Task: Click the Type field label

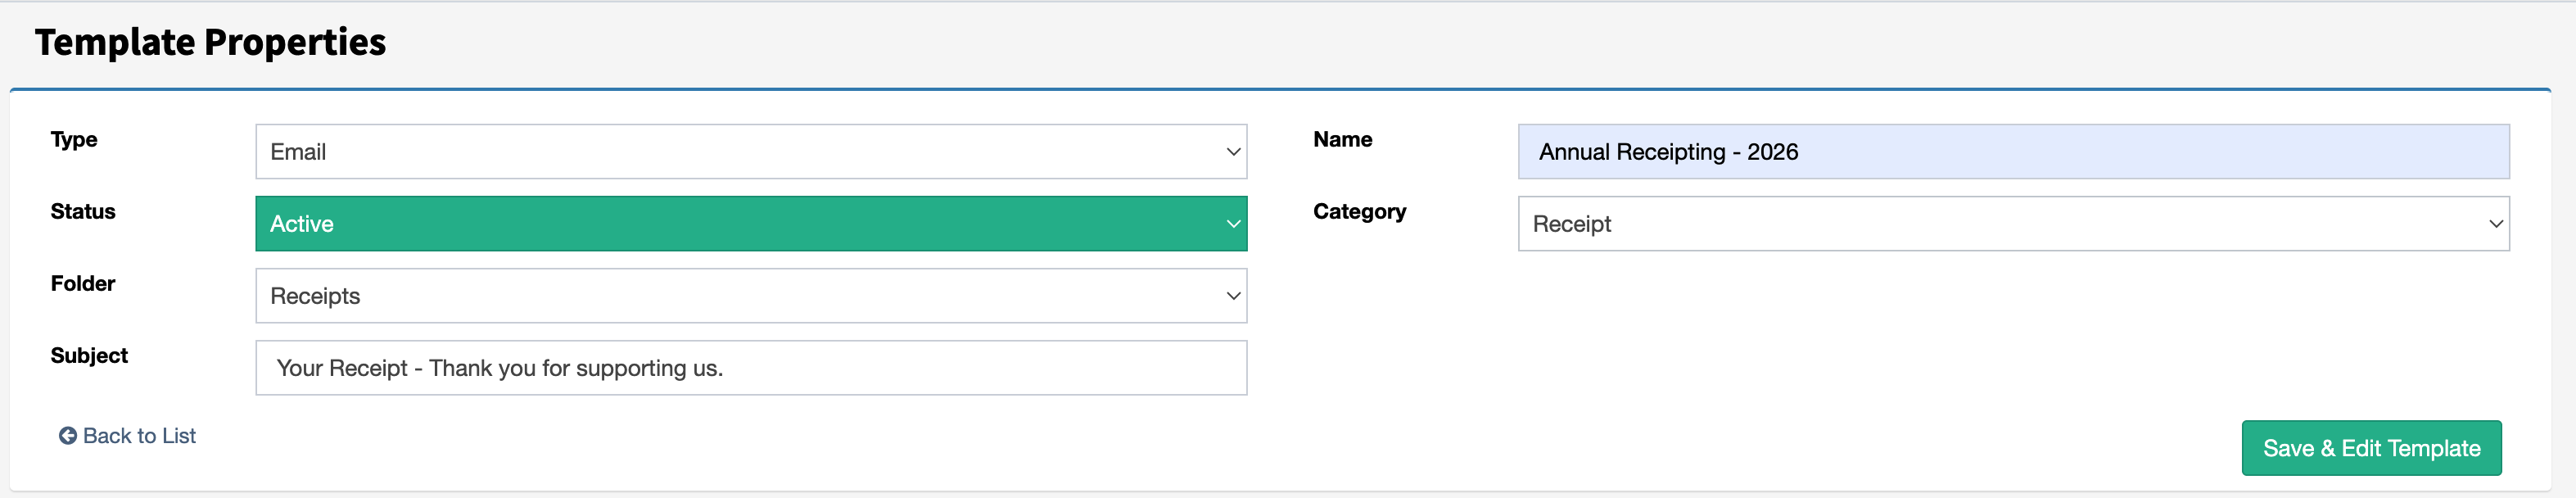Action: click(x=74, y=140)
